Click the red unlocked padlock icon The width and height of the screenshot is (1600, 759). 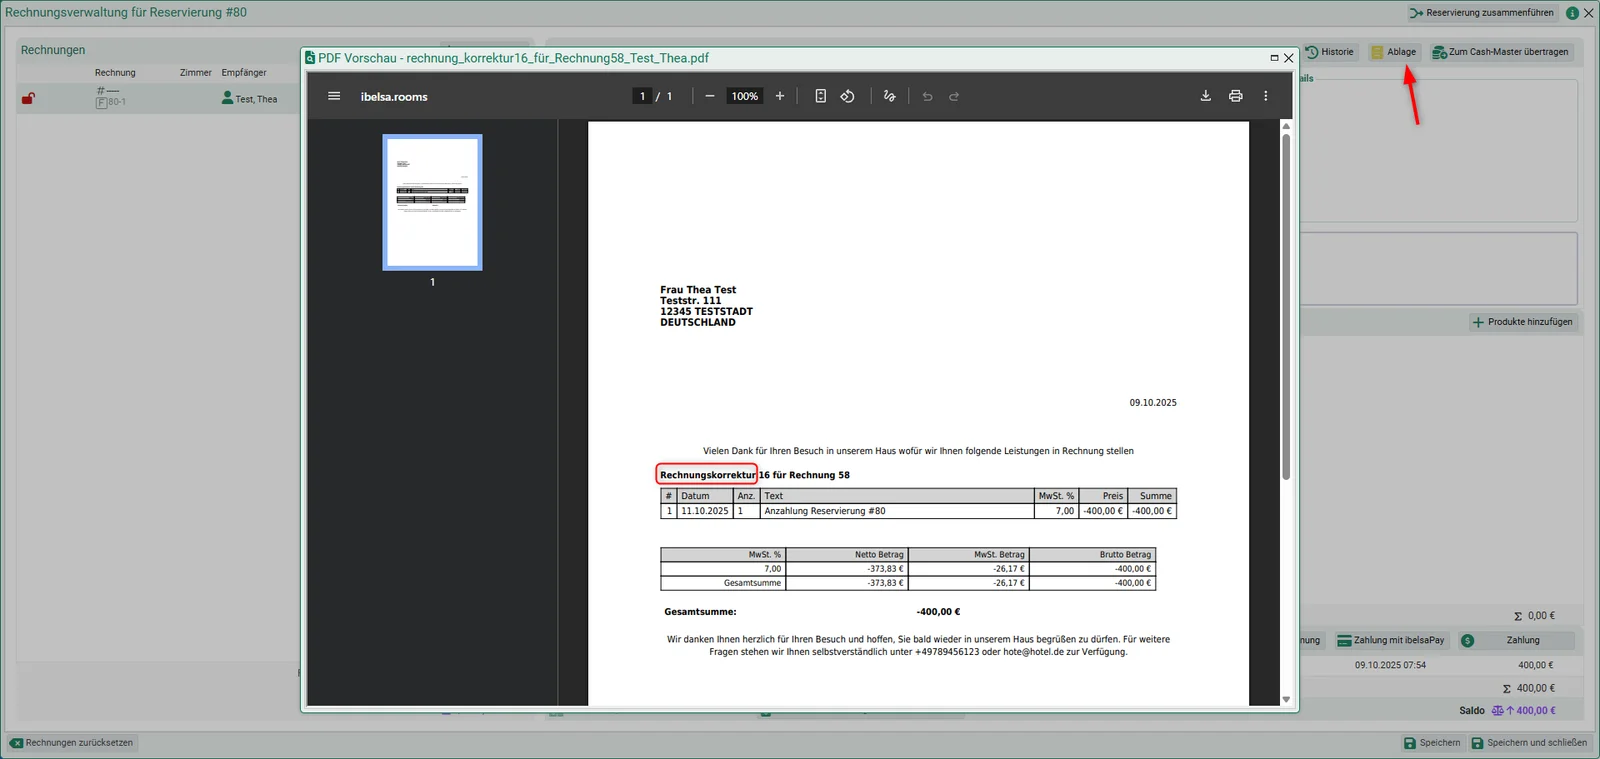click(28, 98)
